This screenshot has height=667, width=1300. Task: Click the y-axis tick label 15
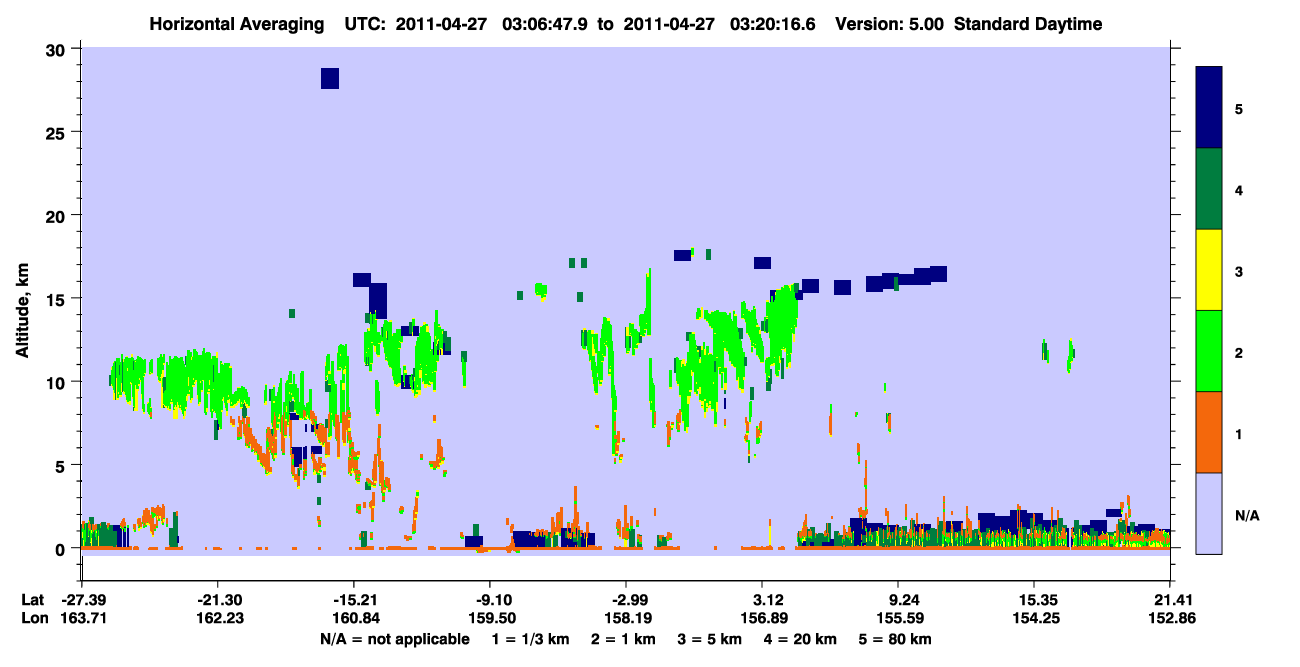point(58,299)
